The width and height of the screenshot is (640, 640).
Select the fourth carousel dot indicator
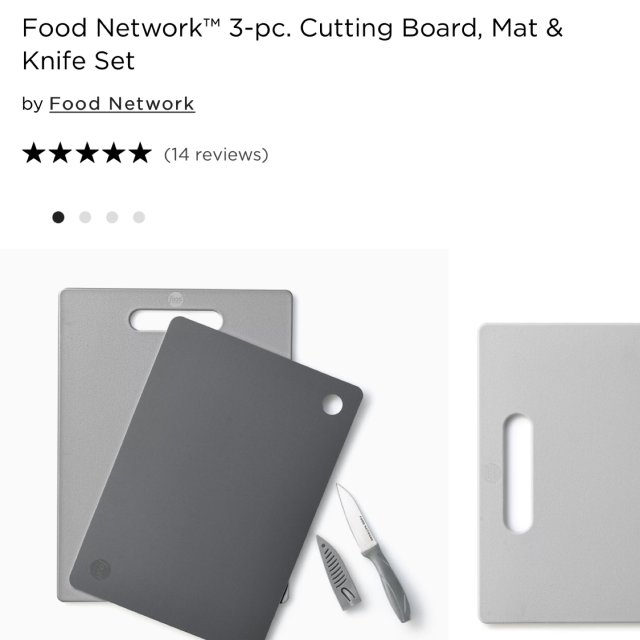click(x=139, y=217)
